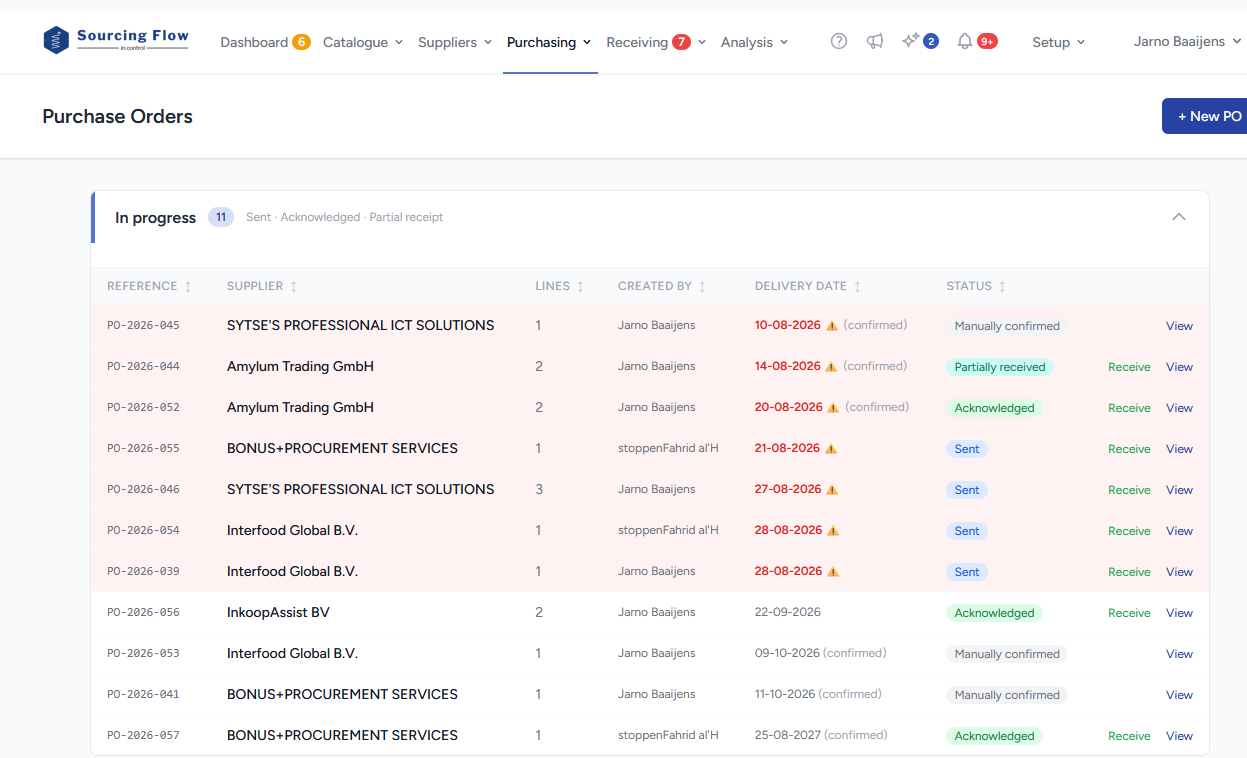
Task: Open the notifications bell icon
Action: pyautogui.click(x=965, y=41)
